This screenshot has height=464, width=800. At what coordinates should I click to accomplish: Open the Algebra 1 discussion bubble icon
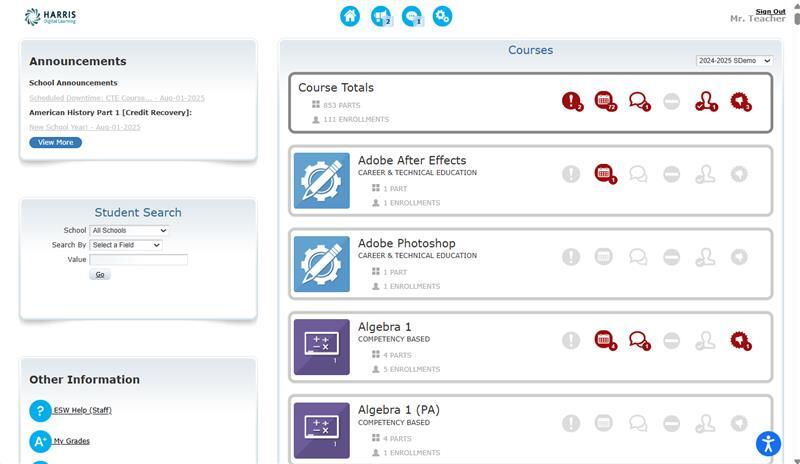tap(637, 340)
